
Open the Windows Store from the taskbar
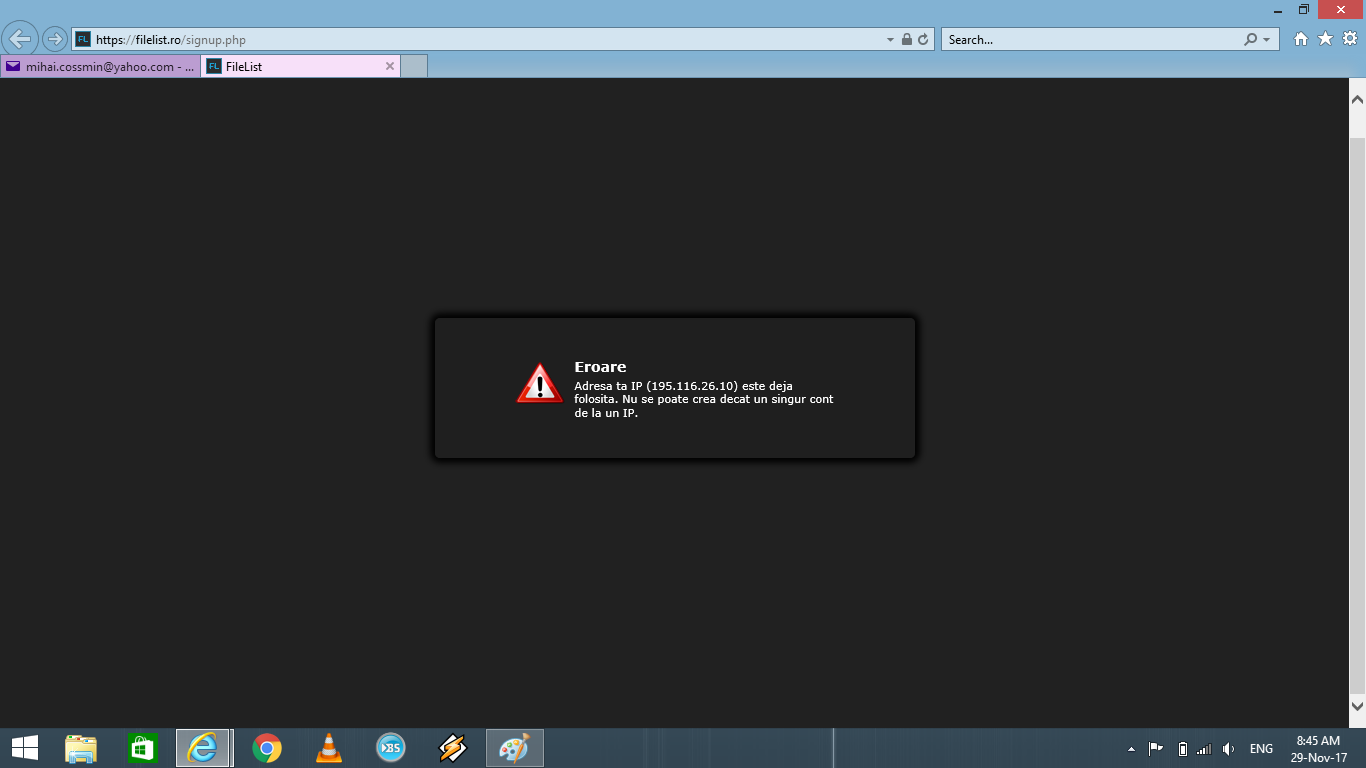point(142,748)
